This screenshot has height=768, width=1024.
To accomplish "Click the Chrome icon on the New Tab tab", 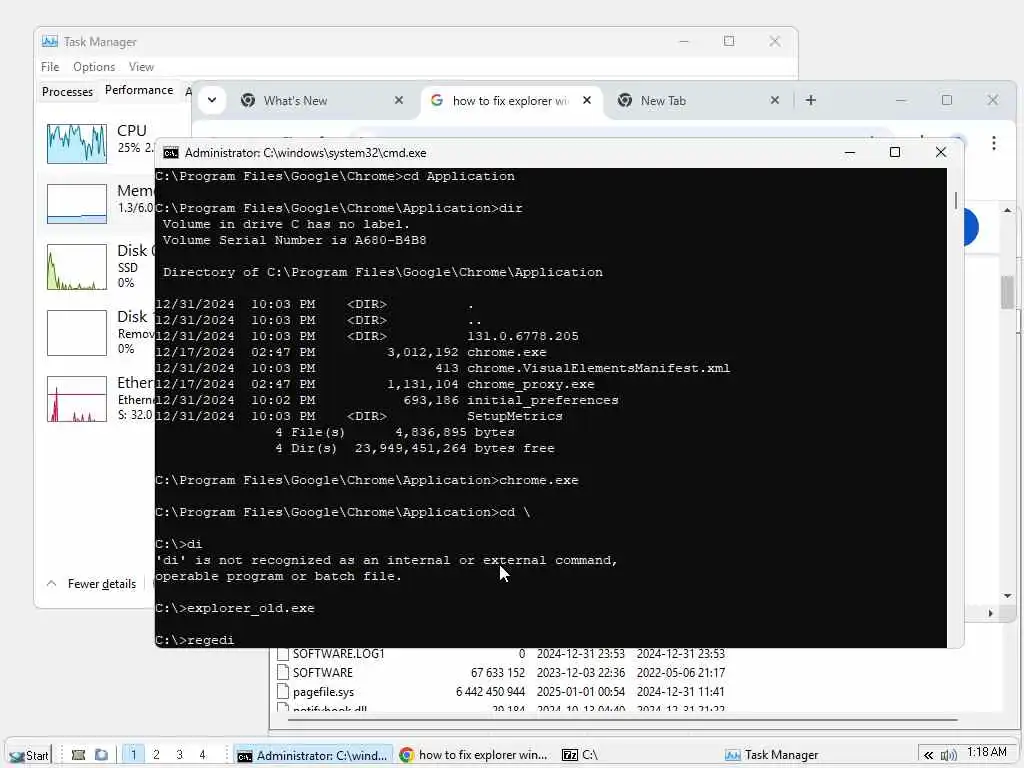I will [625, 101].
